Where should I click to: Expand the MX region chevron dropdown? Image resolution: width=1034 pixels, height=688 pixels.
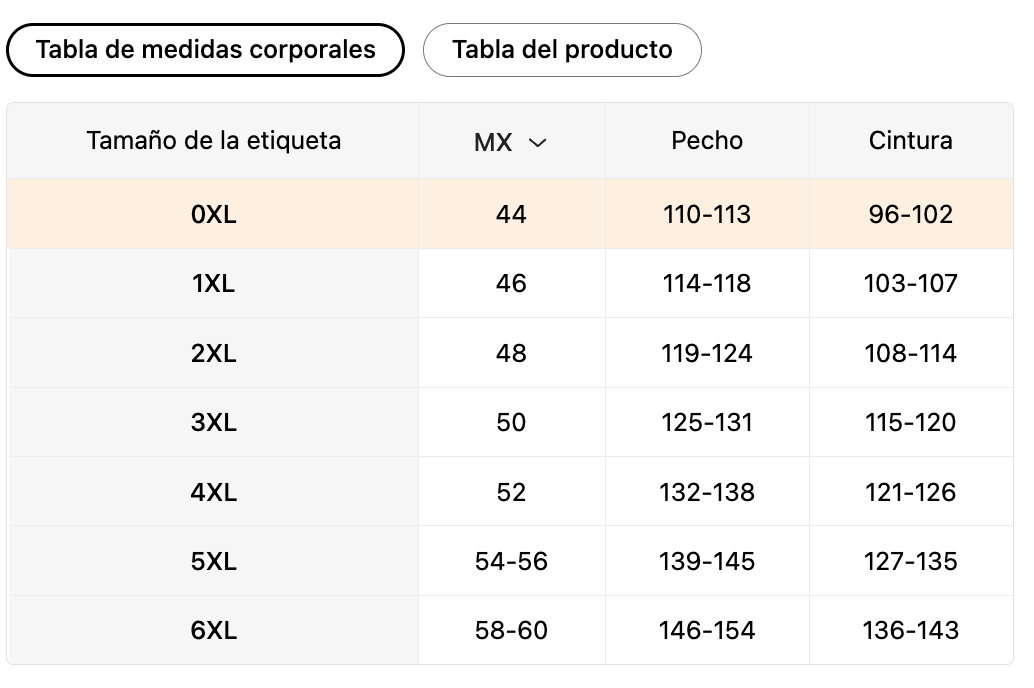[x=538, y=142]
